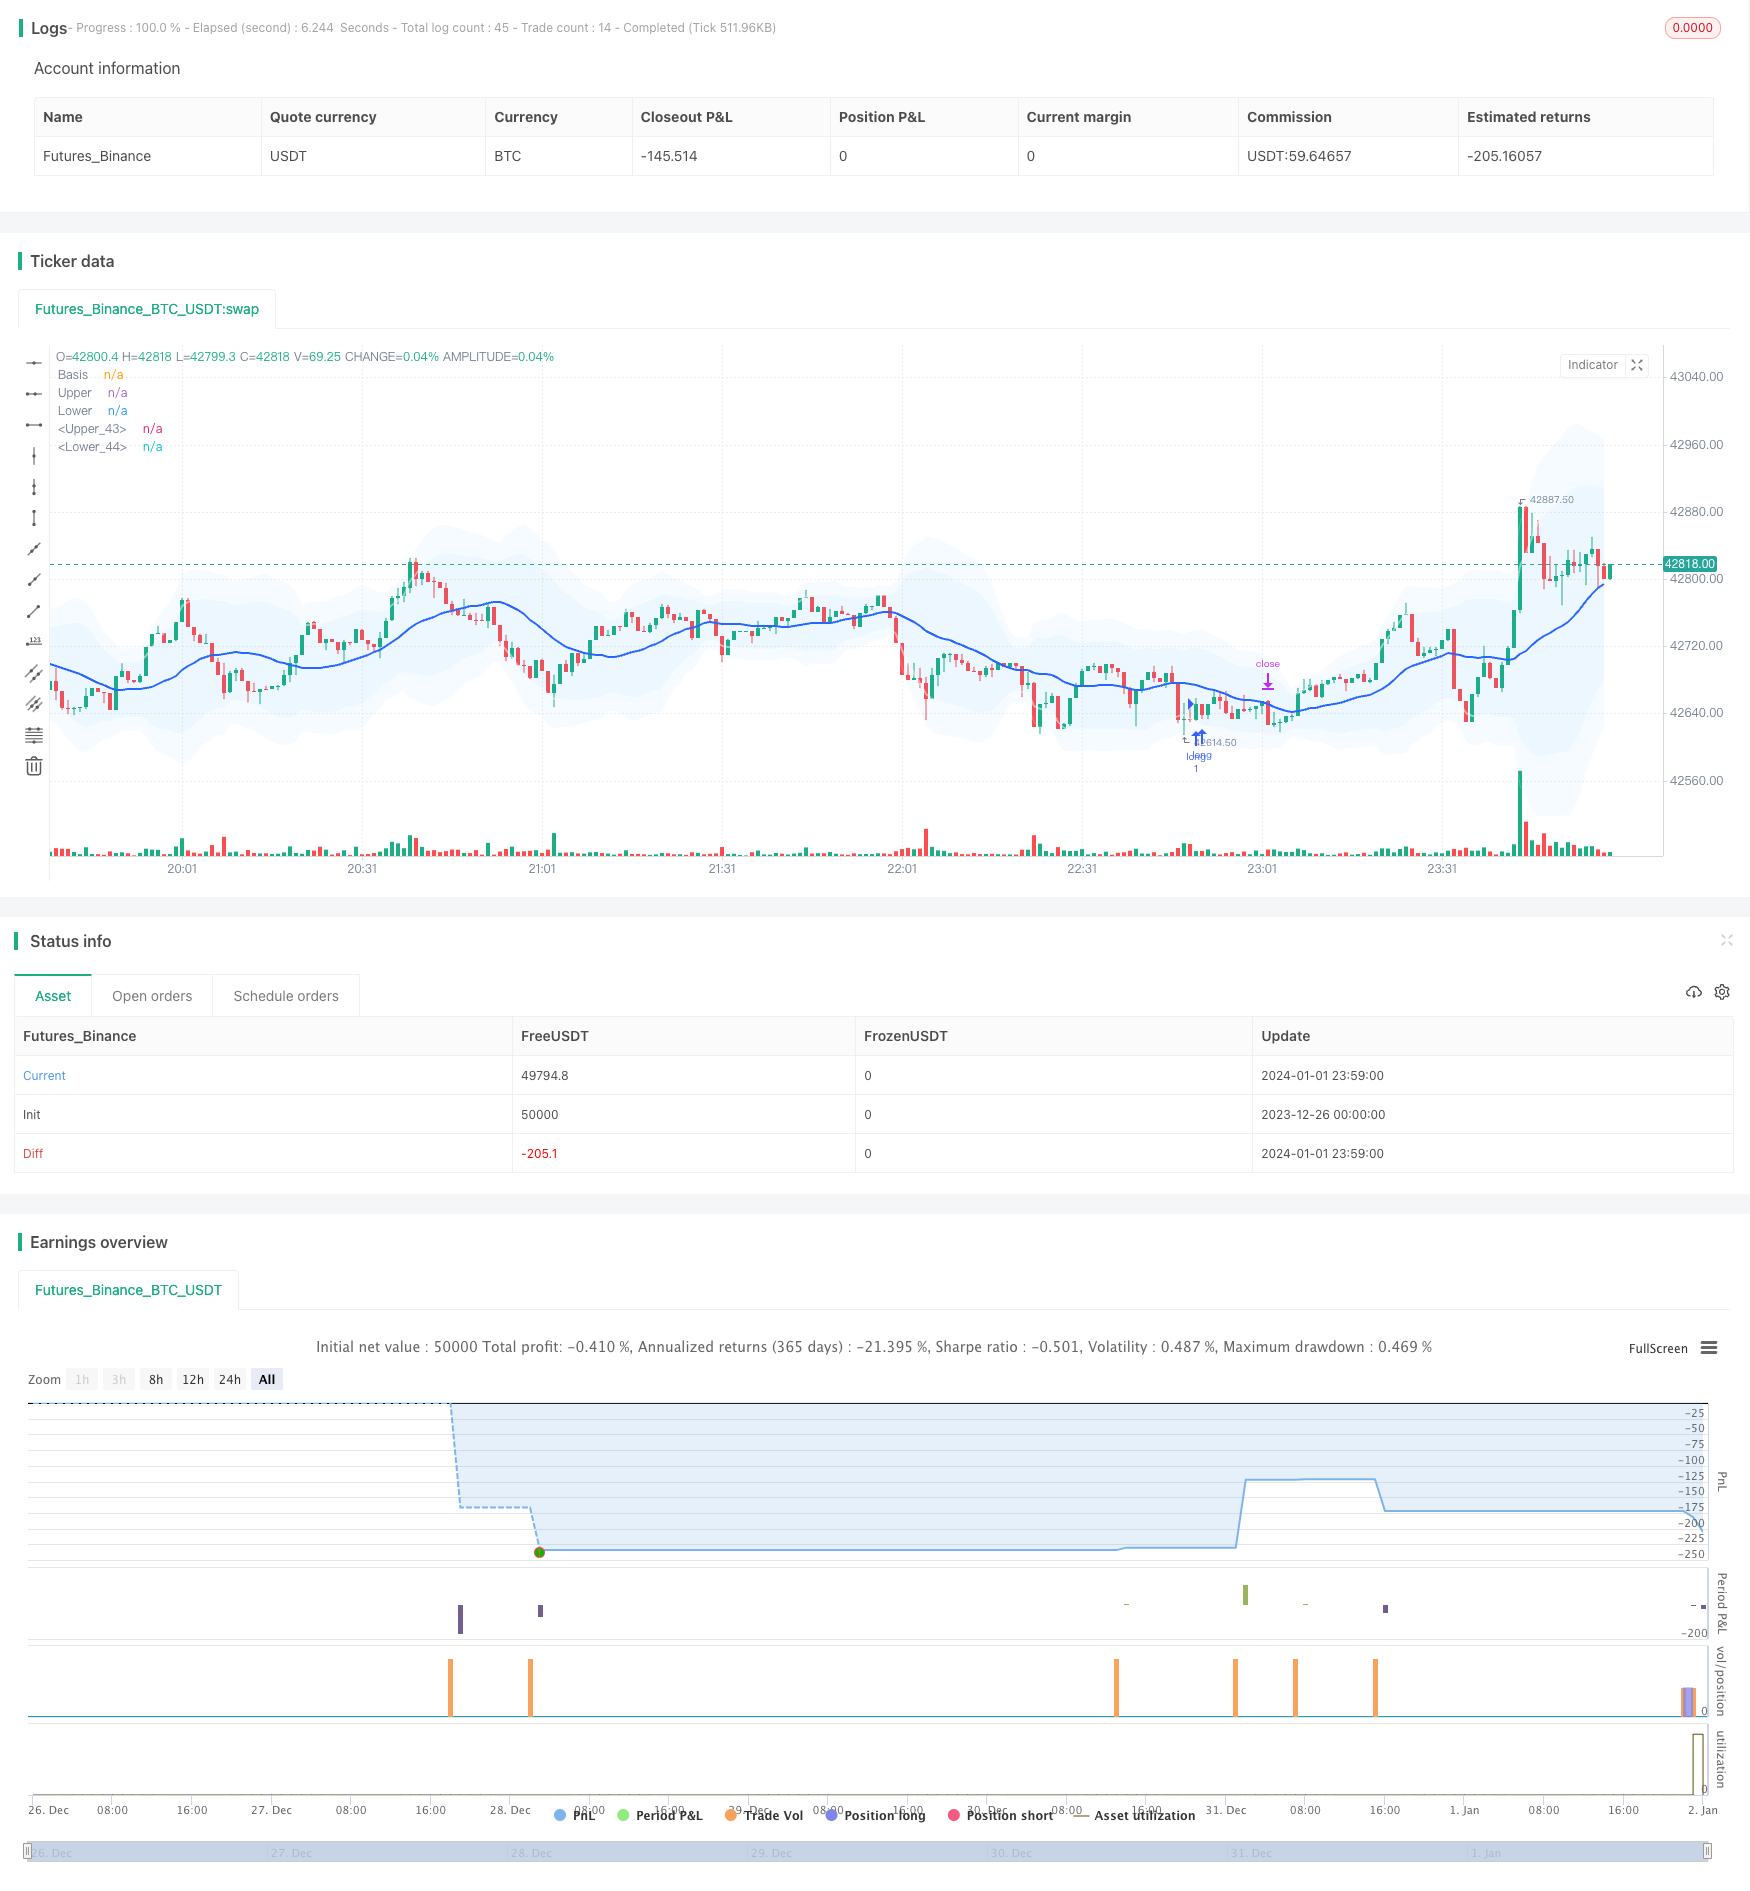1750x1891 pixels.
Task: Select the price line drawing tool with numbers
Action: coord(34,642)
